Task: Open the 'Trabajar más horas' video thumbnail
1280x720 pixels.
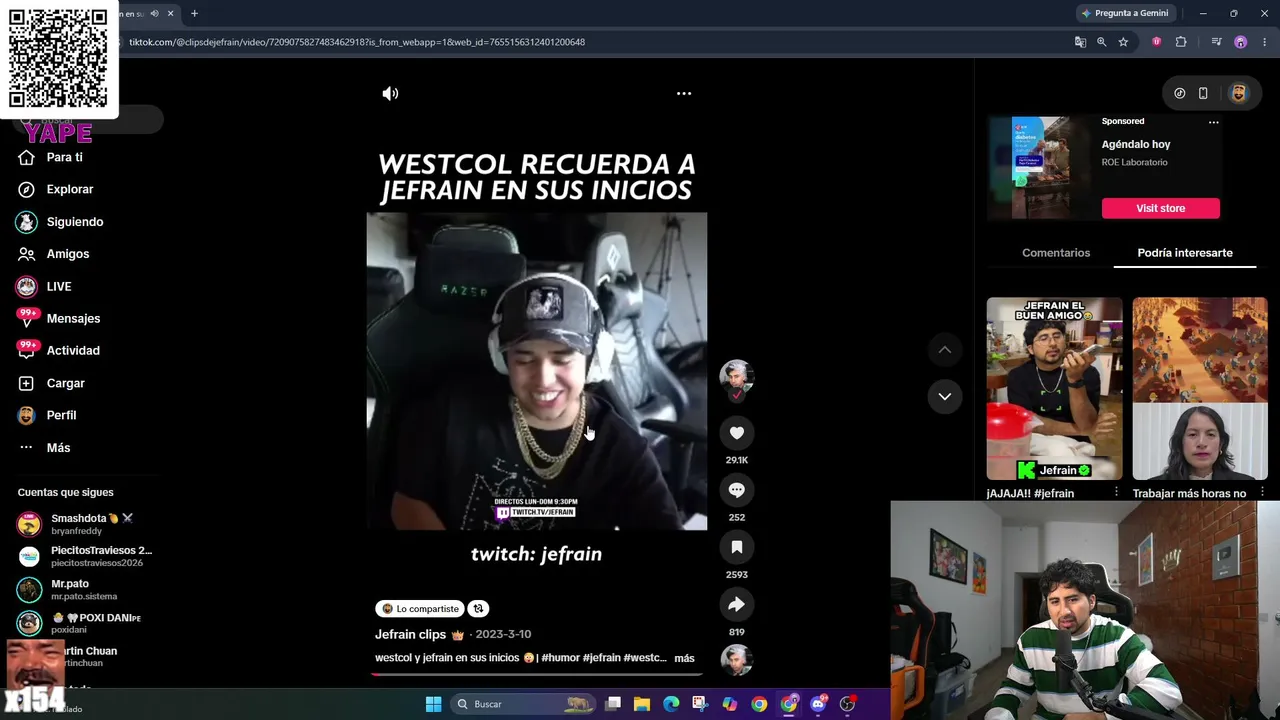Action: 1200,388
